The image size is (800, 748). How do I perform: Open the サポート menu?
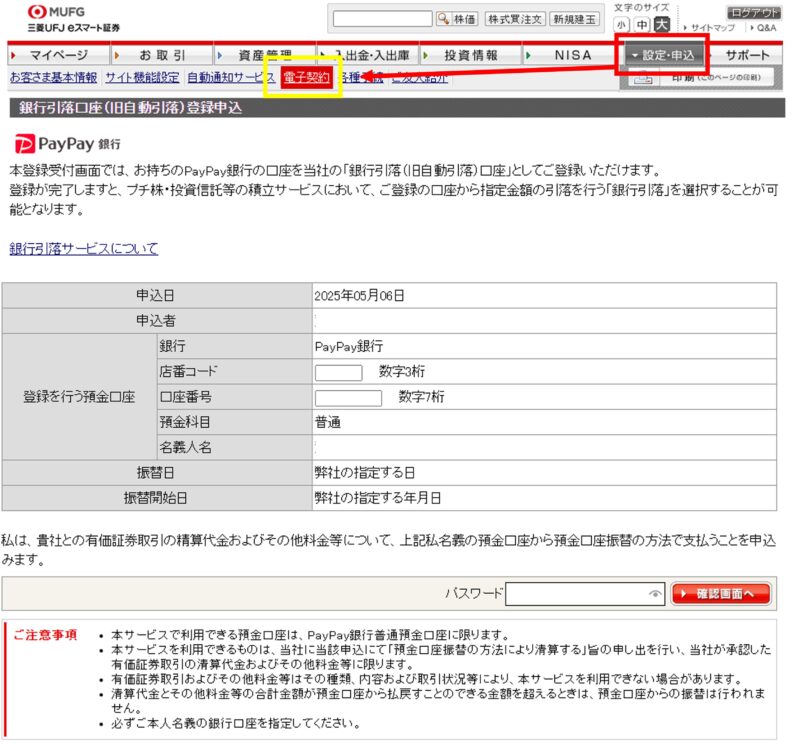click(x=747, y=55)
